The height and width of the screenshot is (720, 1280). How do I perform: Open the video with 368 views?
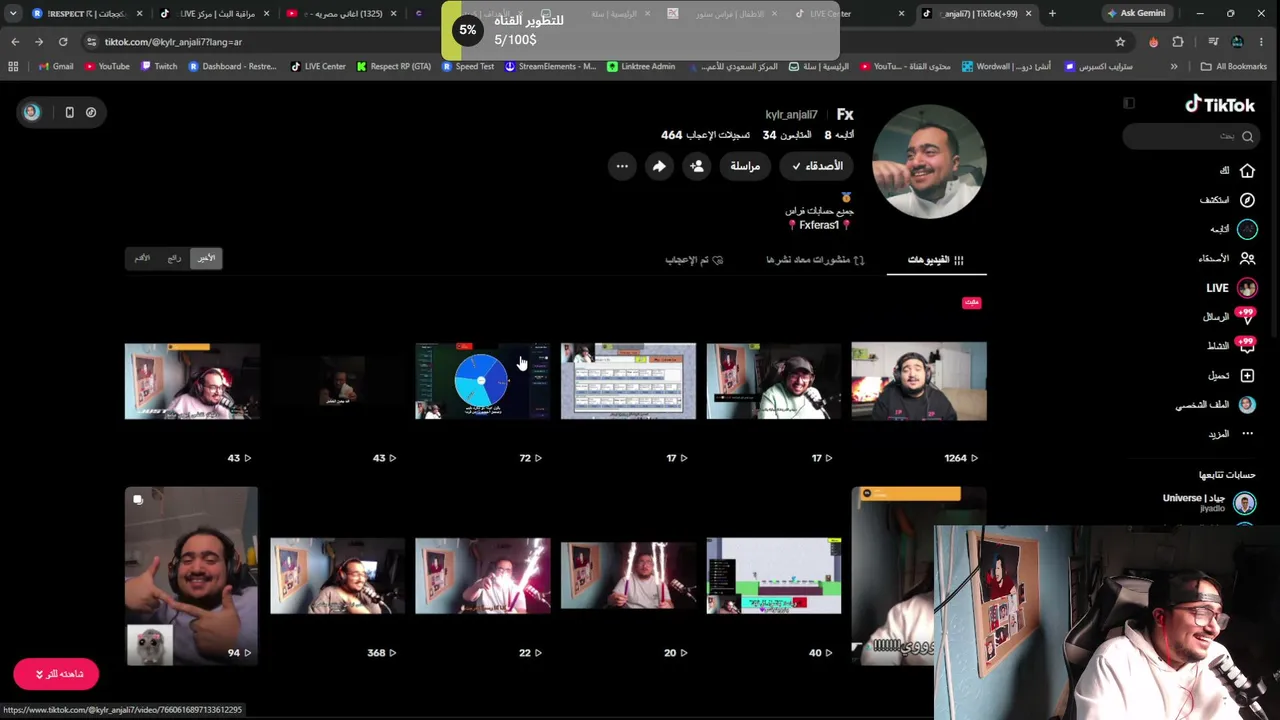pos(337,576)
